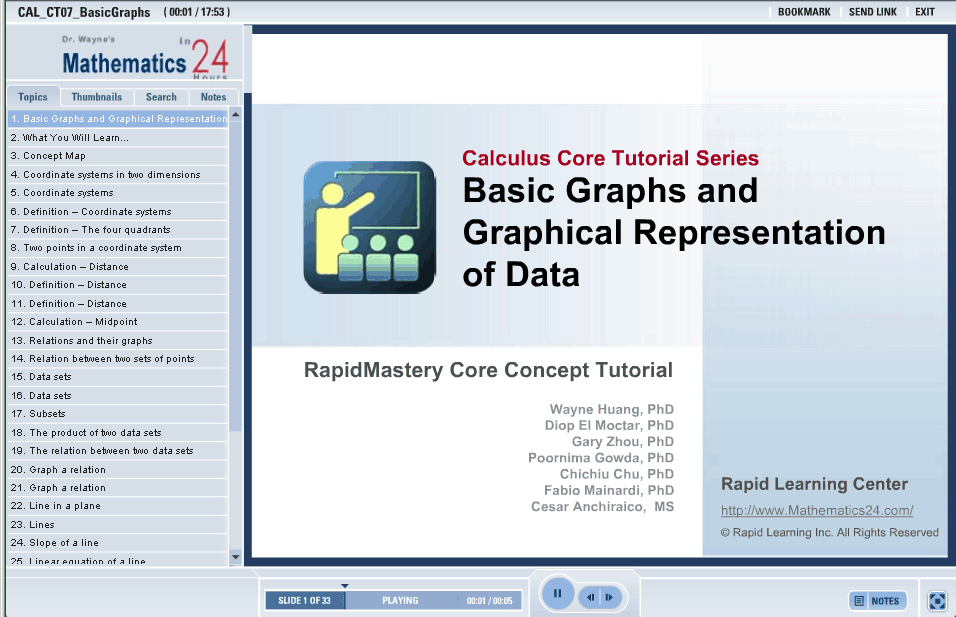
Task: Open the Notes tab in sidebar
Action: 213,97
